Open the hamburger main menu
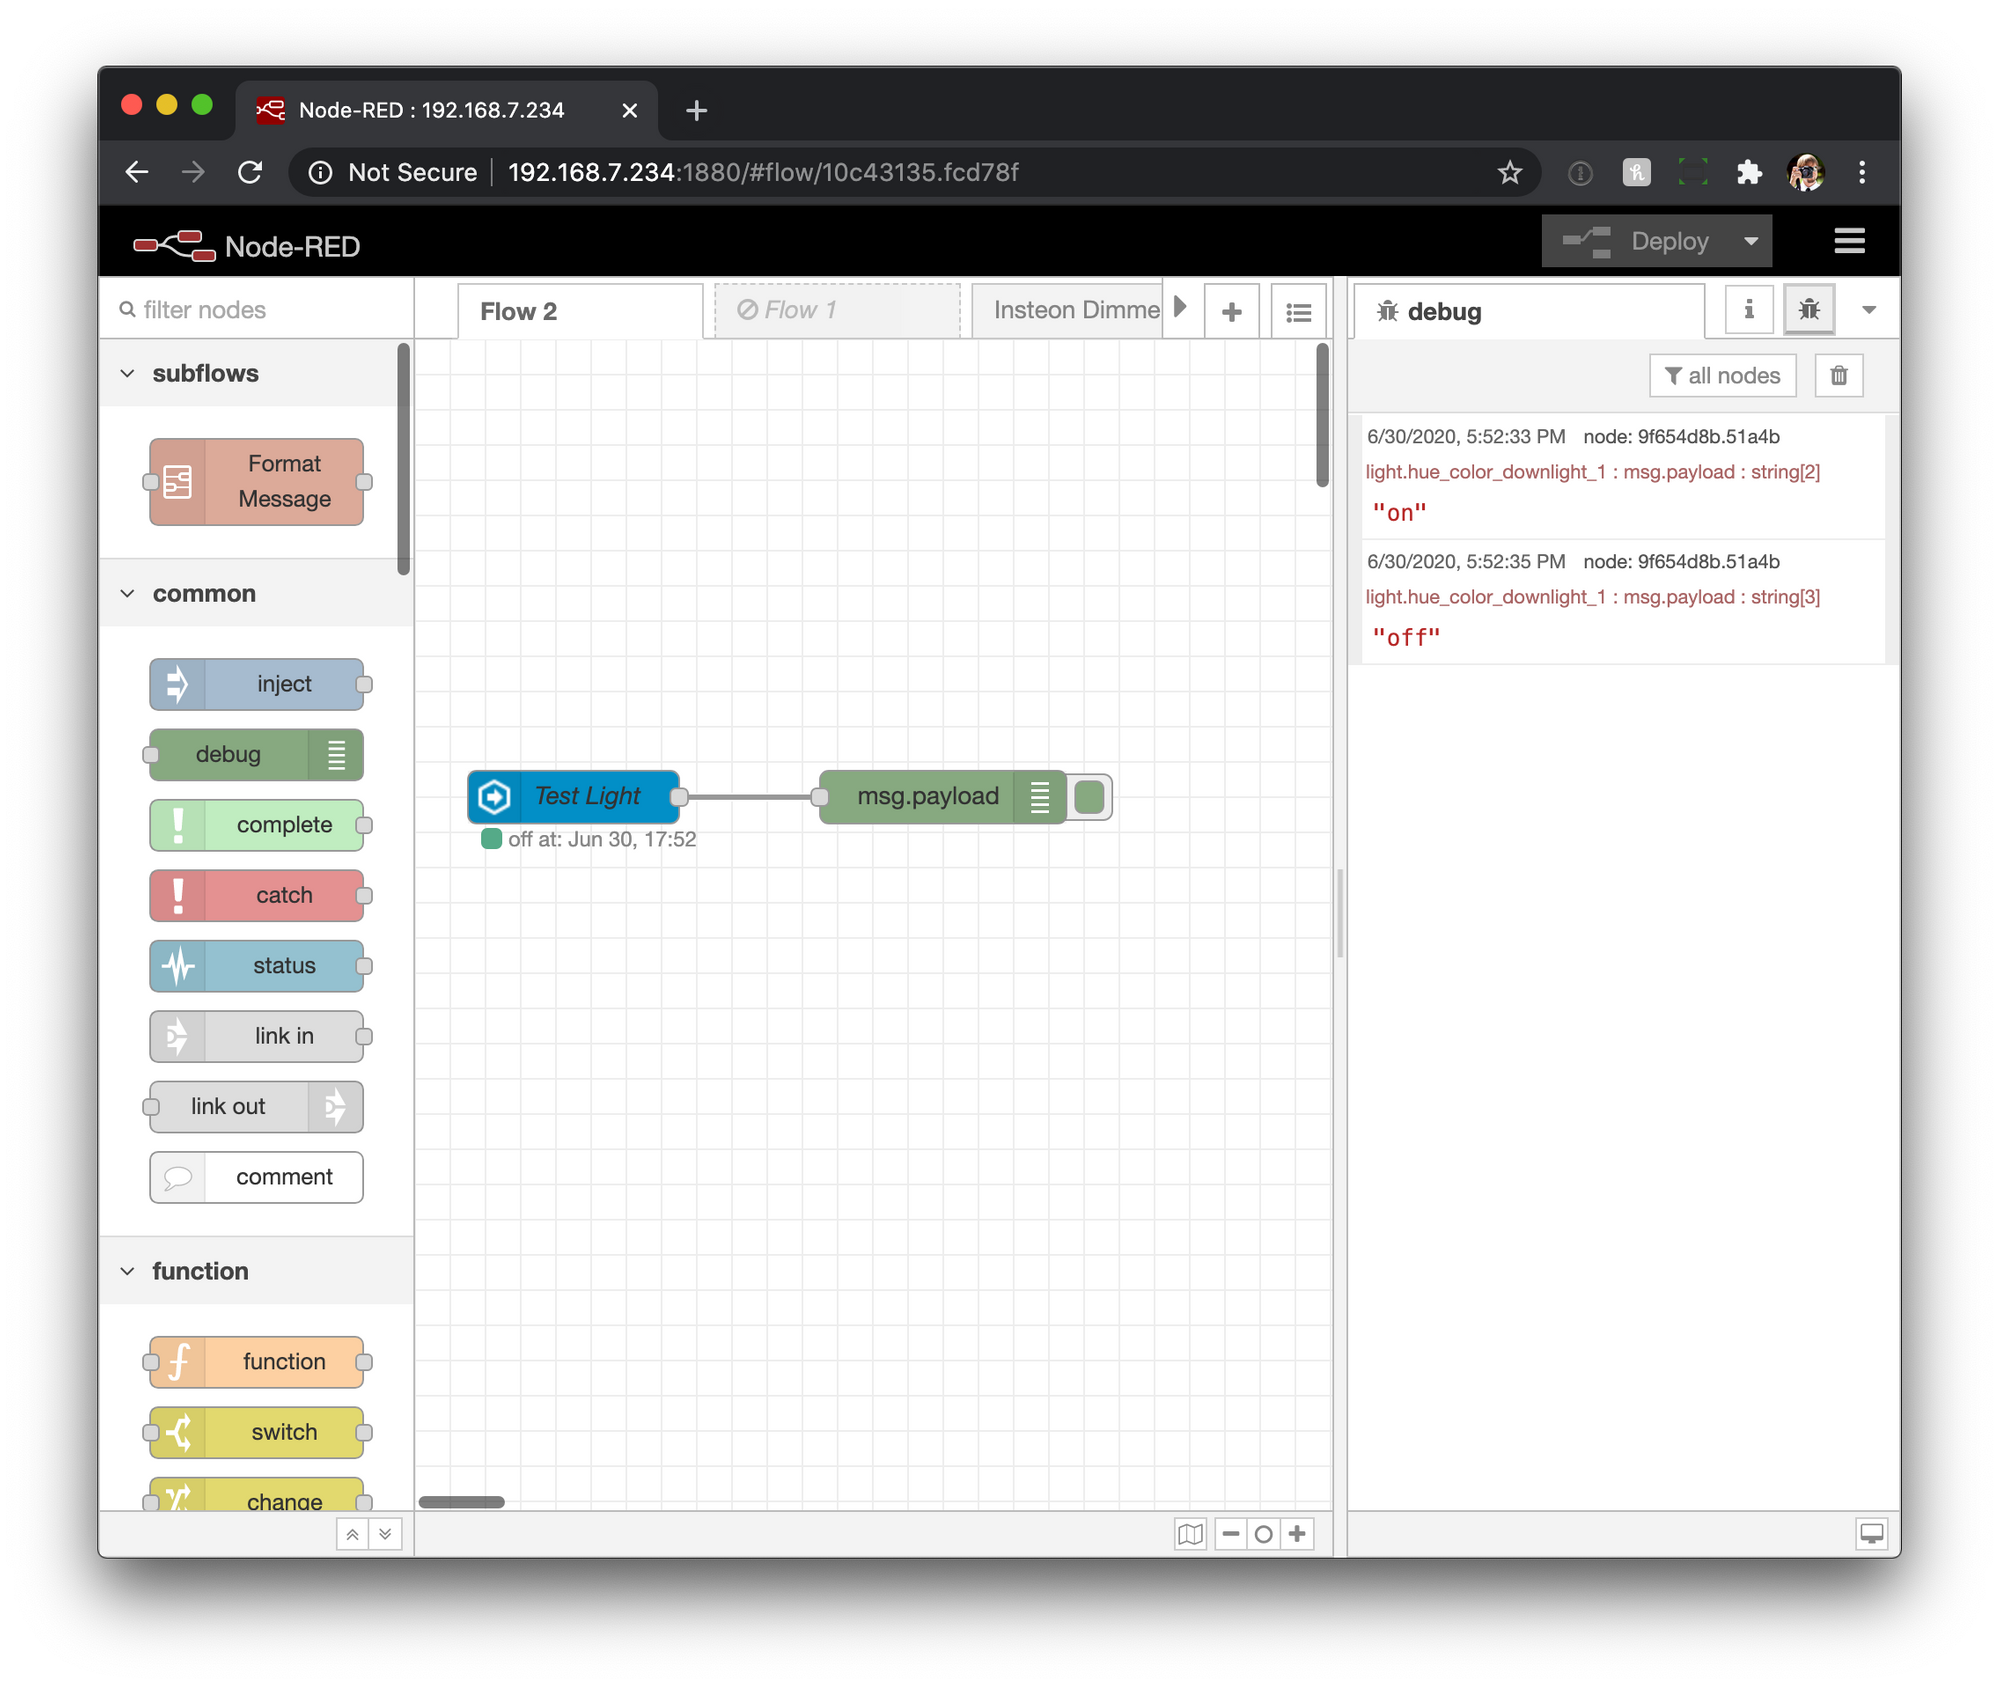The height and width of the screenshot is (1688, 2000). (1849, 241)
